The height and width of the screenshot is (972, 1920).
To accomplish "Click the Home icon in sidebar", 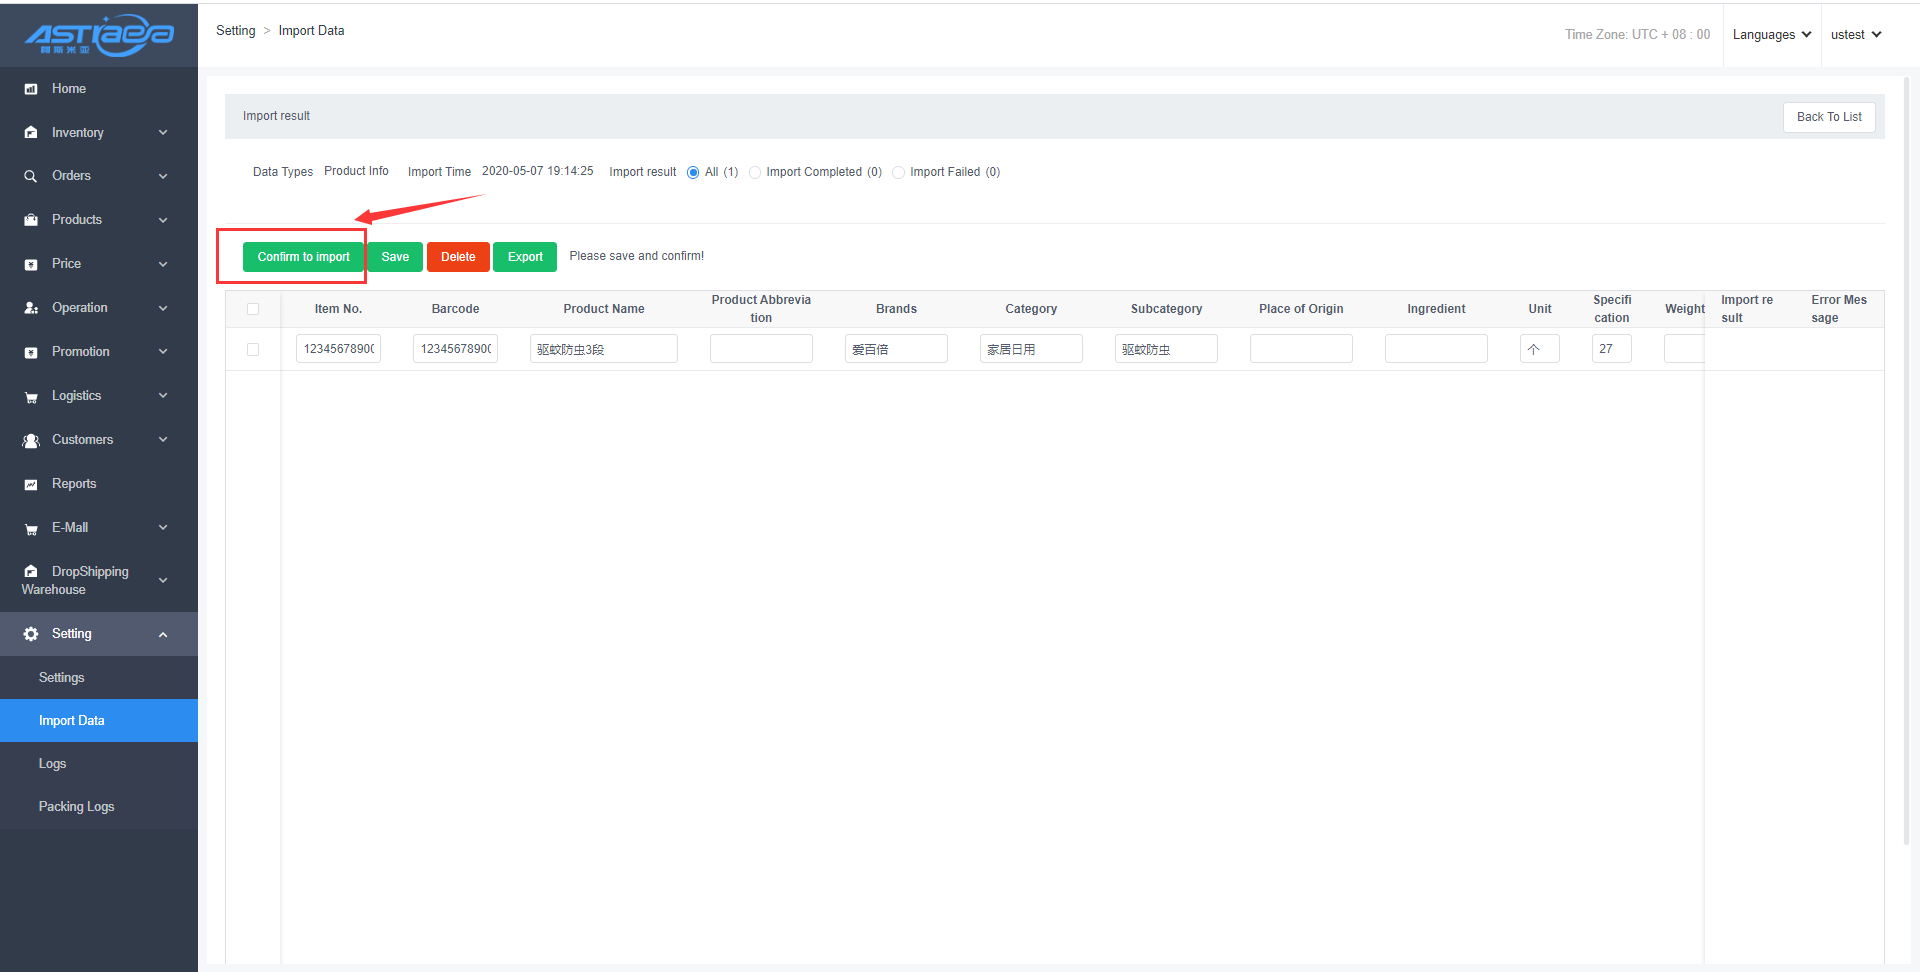I will pos(31,89).
